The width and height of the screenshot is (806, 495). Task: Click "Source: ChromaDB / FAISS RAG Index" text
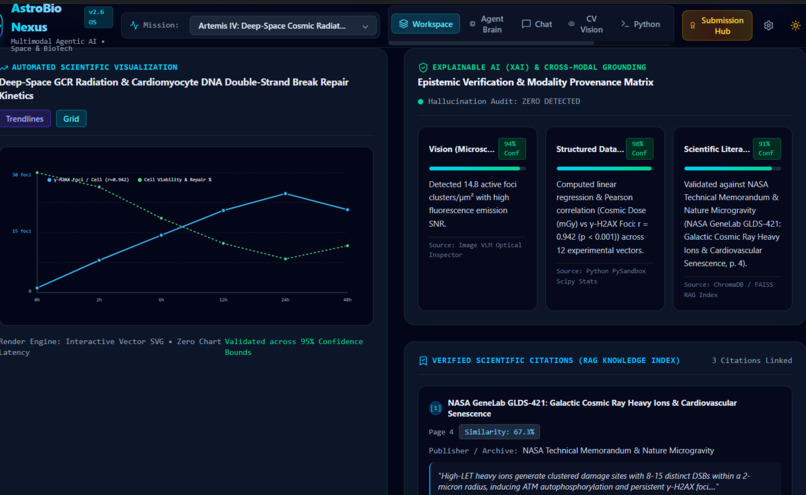(728, 289)
